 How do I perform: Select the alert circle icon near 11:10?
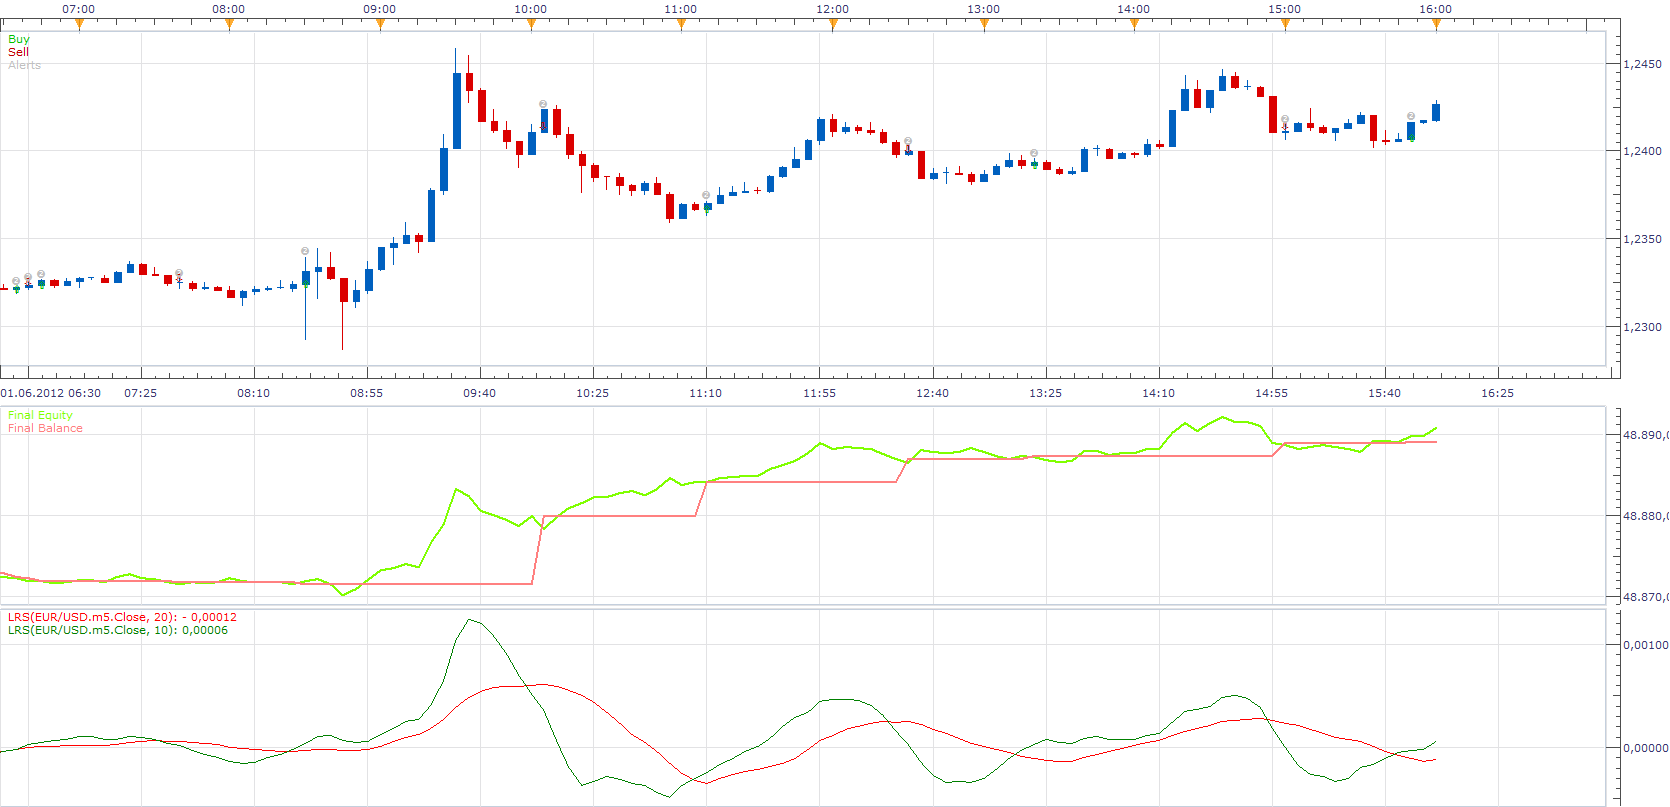point(706,195)
